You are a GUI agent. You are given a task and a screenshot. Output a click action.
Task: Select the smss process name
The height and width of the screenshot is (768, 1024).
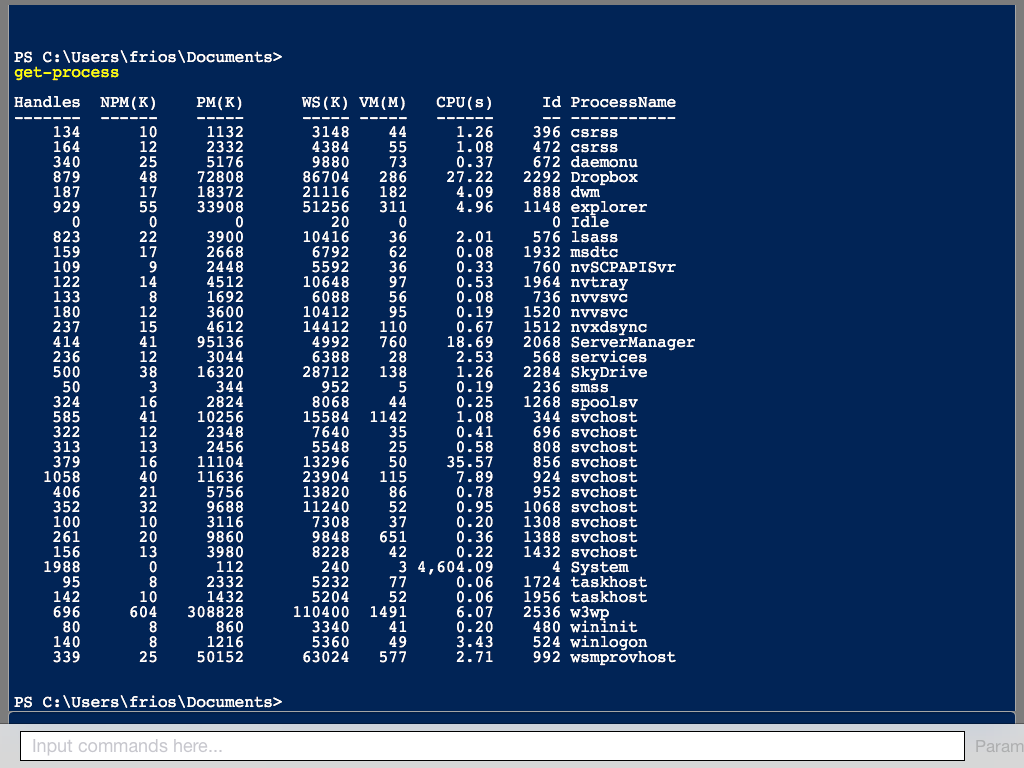click(590, 388)
